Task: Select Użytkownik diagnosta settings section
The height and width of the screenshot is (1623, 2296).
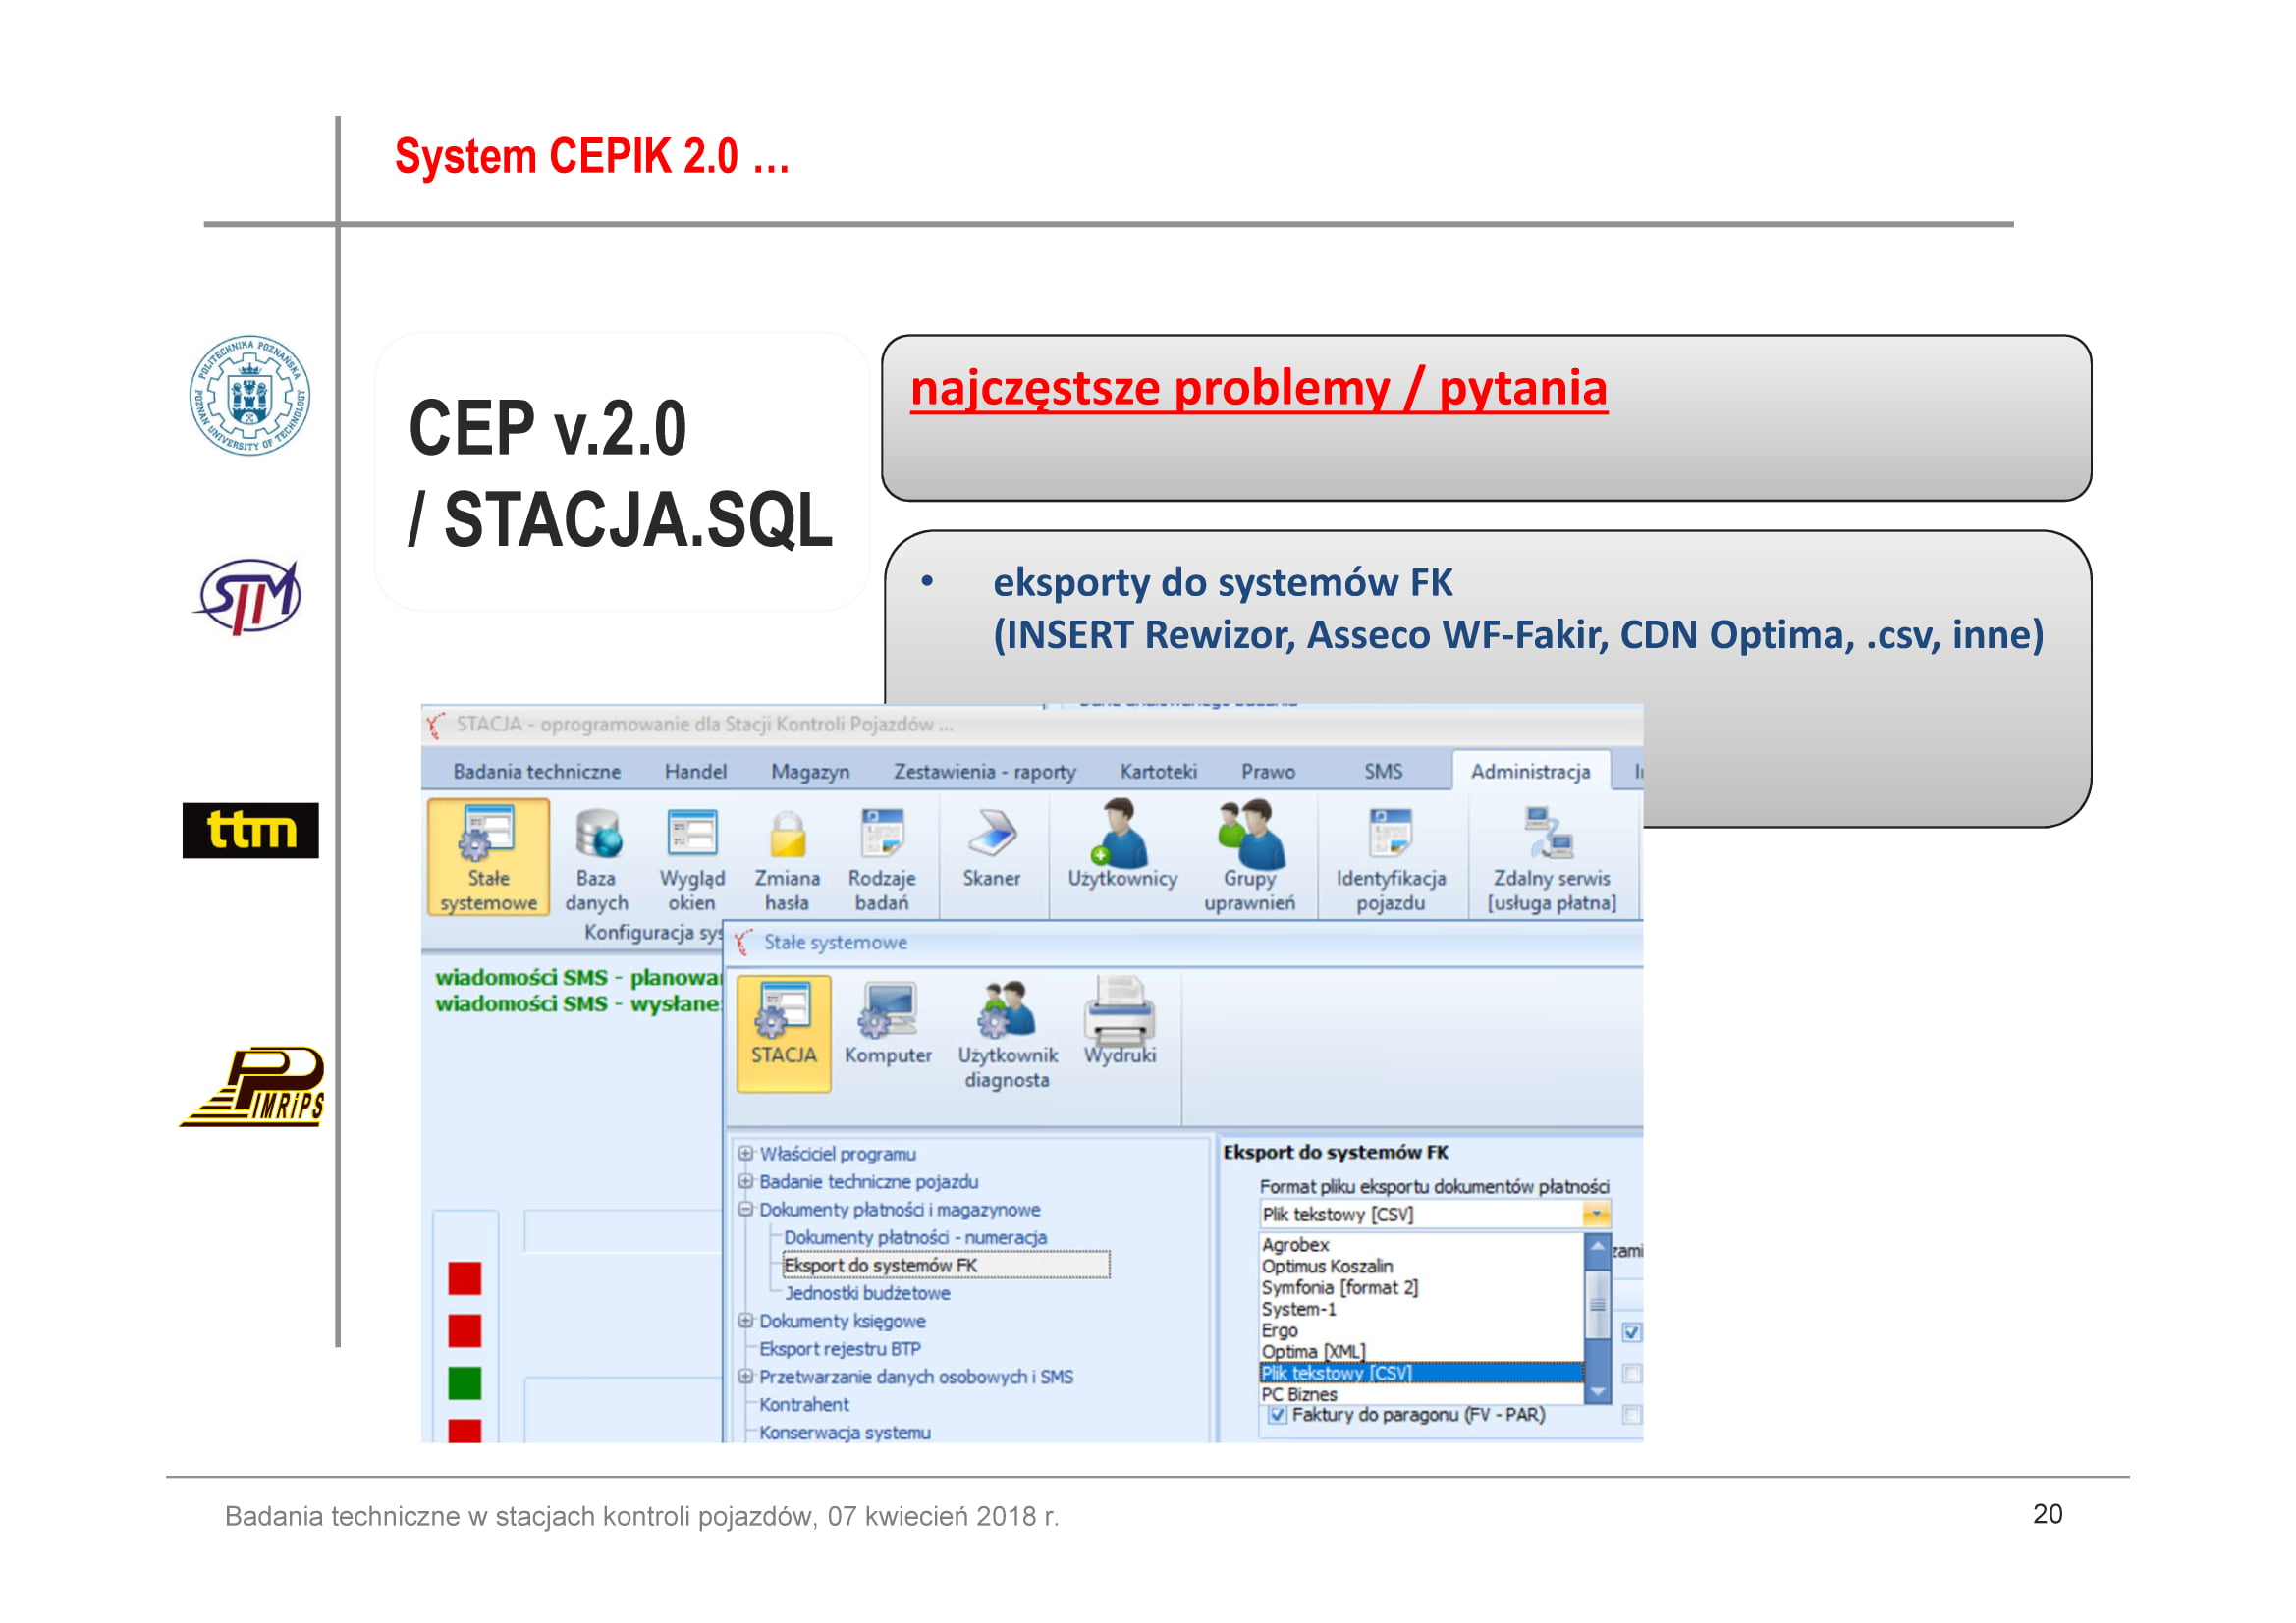Action: tap(1007, 1035)
